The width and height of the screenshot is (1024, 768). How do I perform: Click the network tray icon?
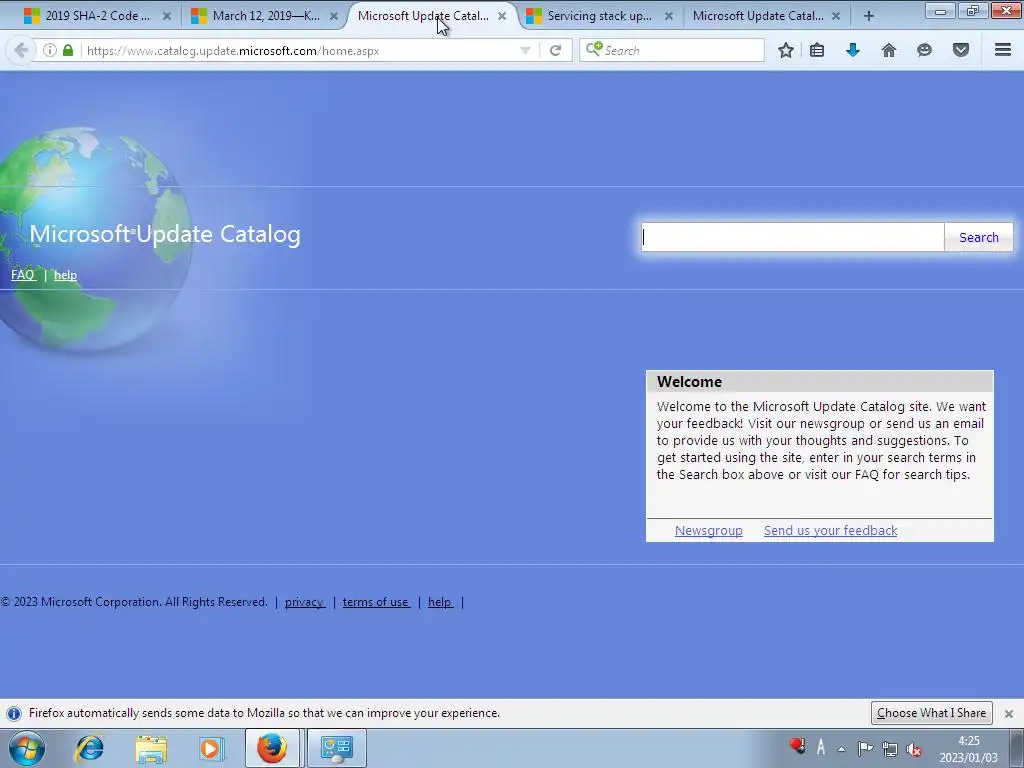click(890, 749)
